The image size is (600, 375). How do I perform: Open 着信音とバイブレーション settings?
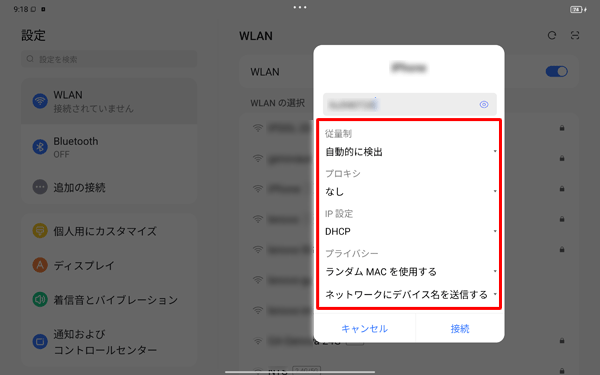[x=109, y=300]
